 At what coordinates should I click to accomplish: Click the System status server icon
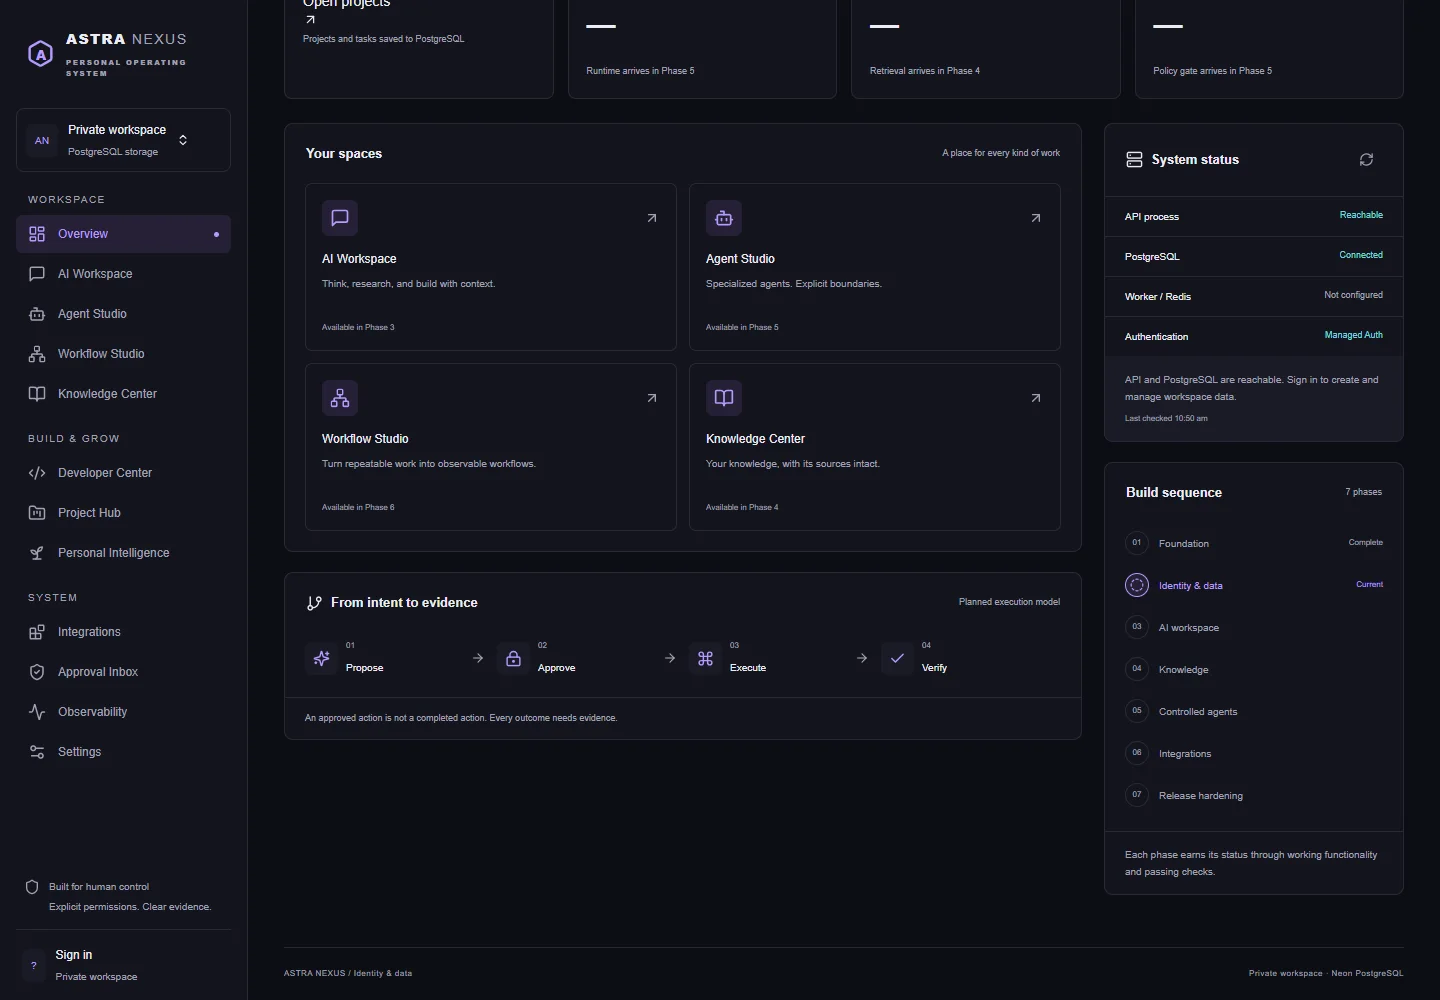pos(1134,160)
